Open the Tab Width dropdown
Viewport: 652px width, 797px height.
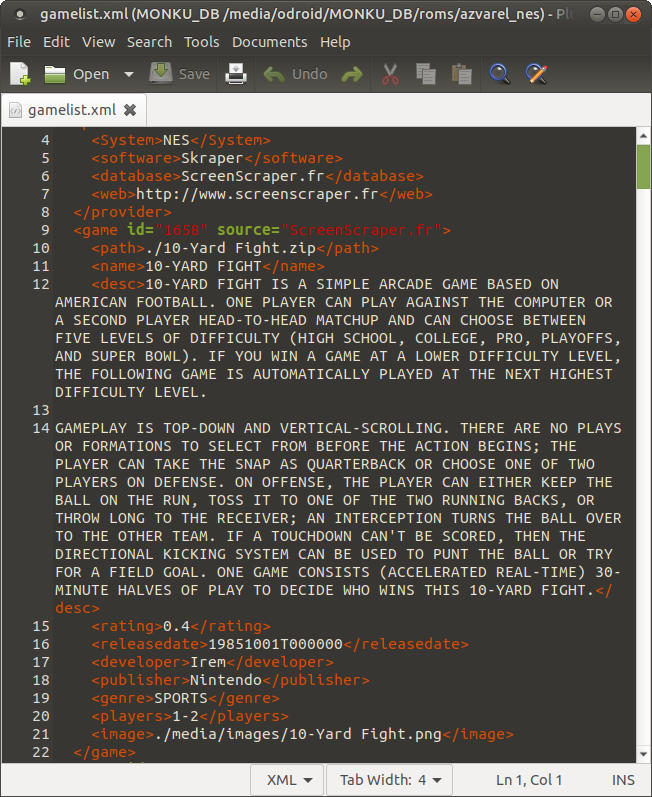[390, 780]
